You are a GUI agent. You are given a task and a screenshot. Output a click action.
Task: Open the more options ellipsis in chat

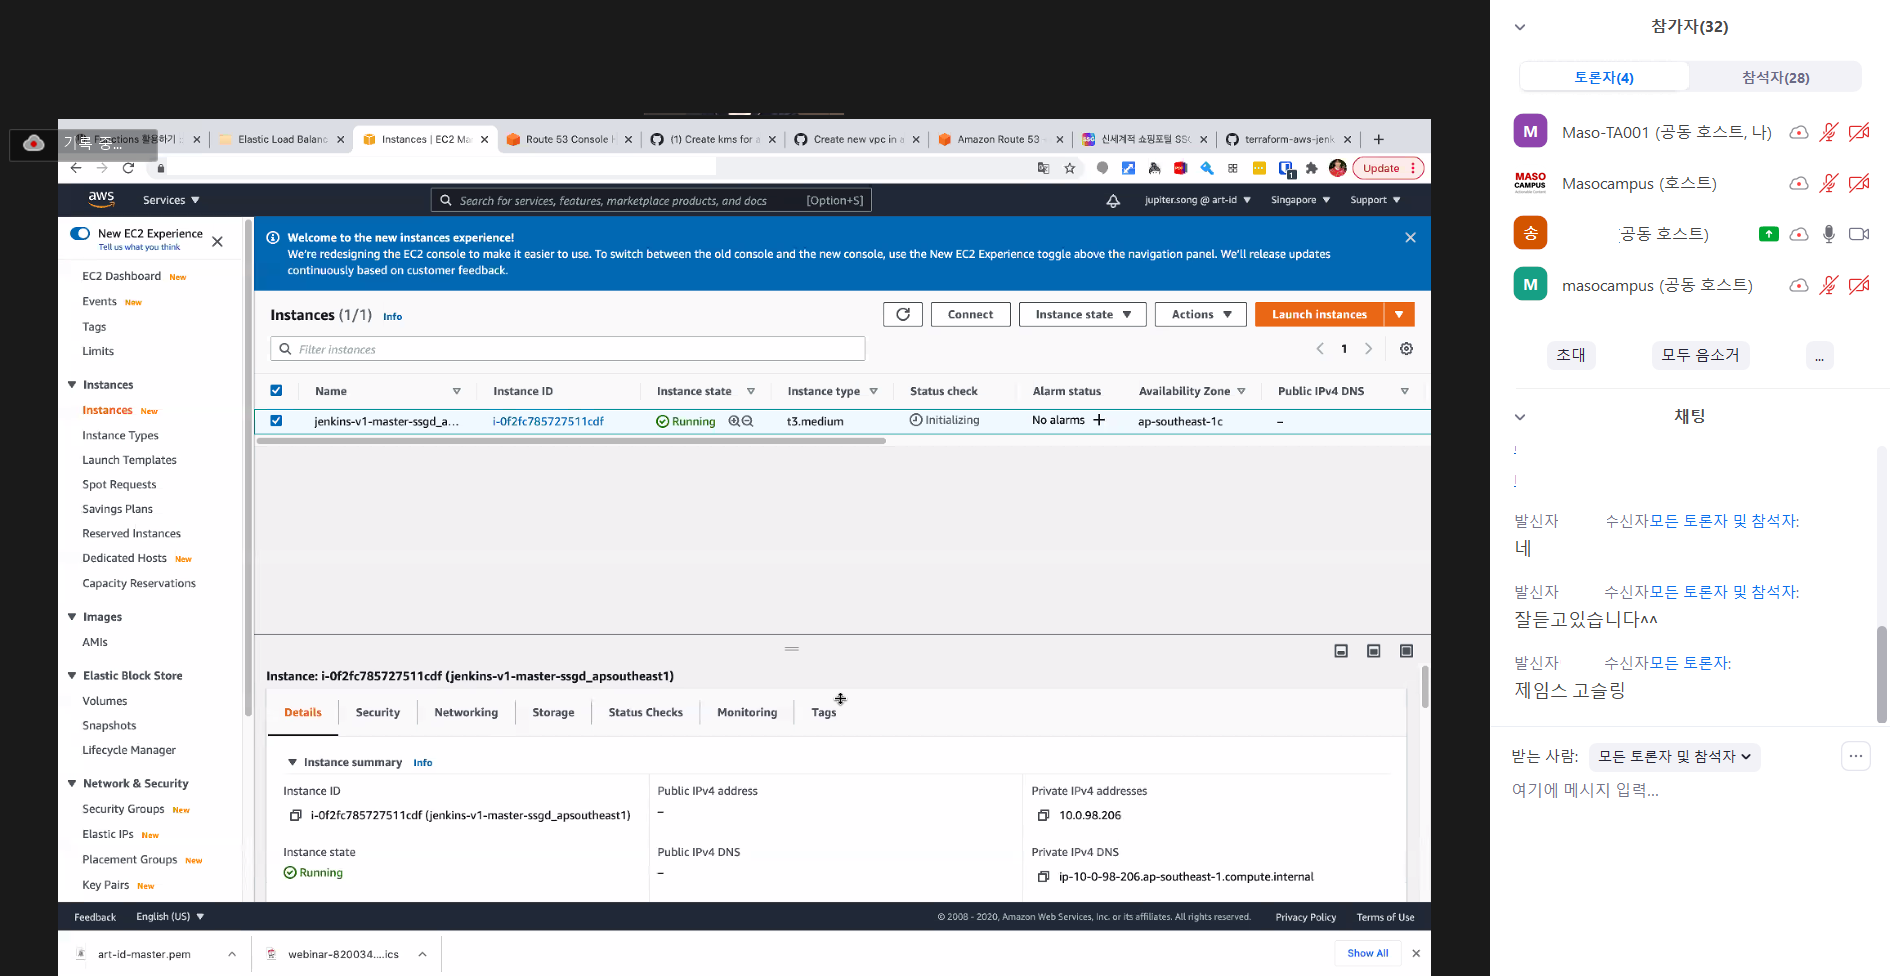1855,756
